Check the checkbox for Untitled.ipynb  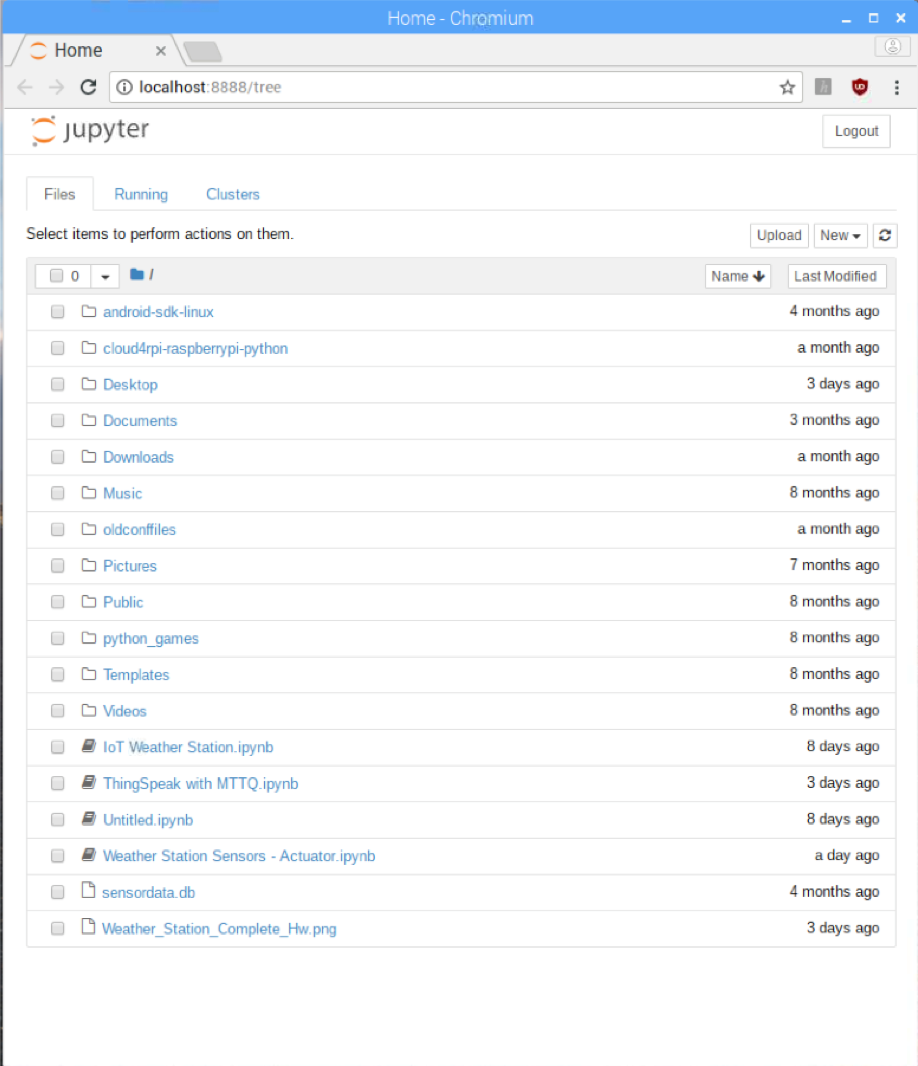click(x=57, y=819)
